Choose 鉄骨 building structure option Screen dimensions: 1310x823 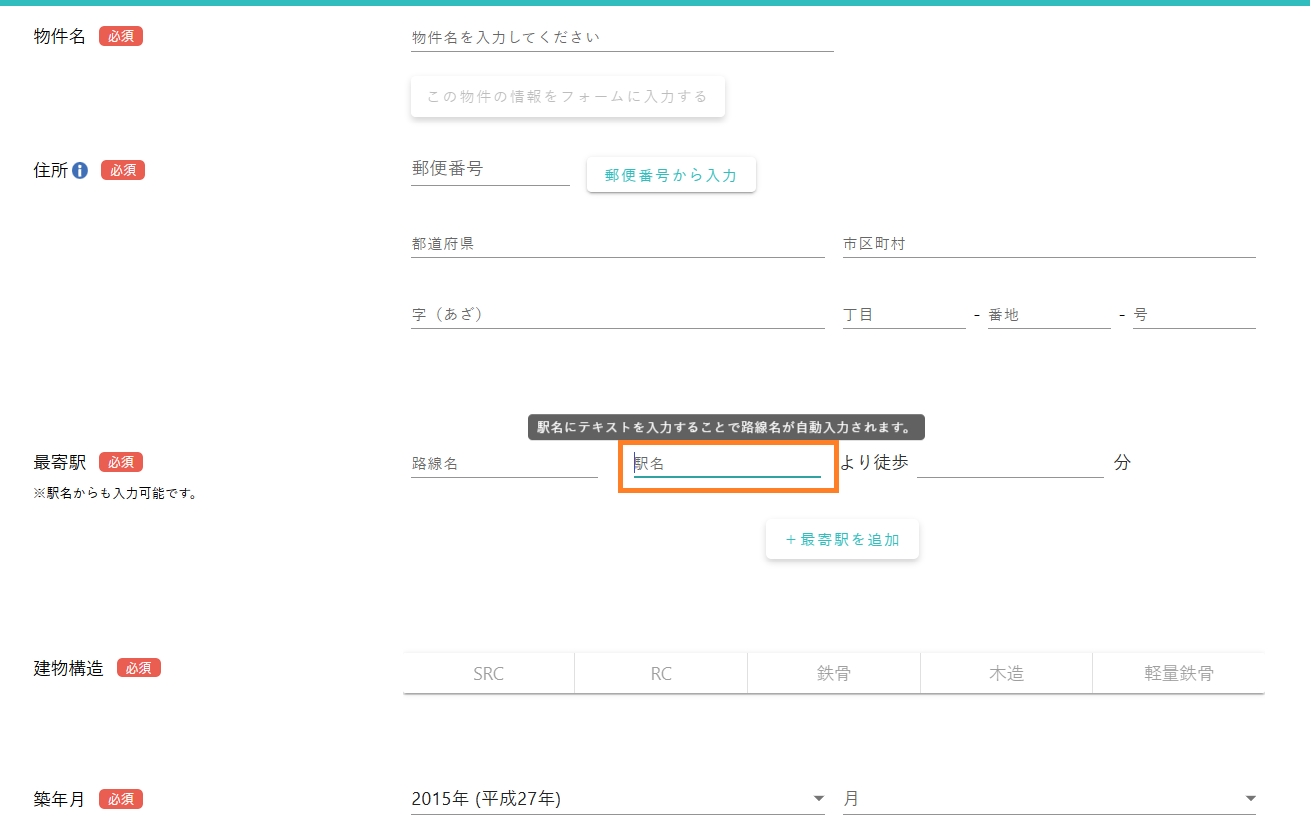pos(833,673)
